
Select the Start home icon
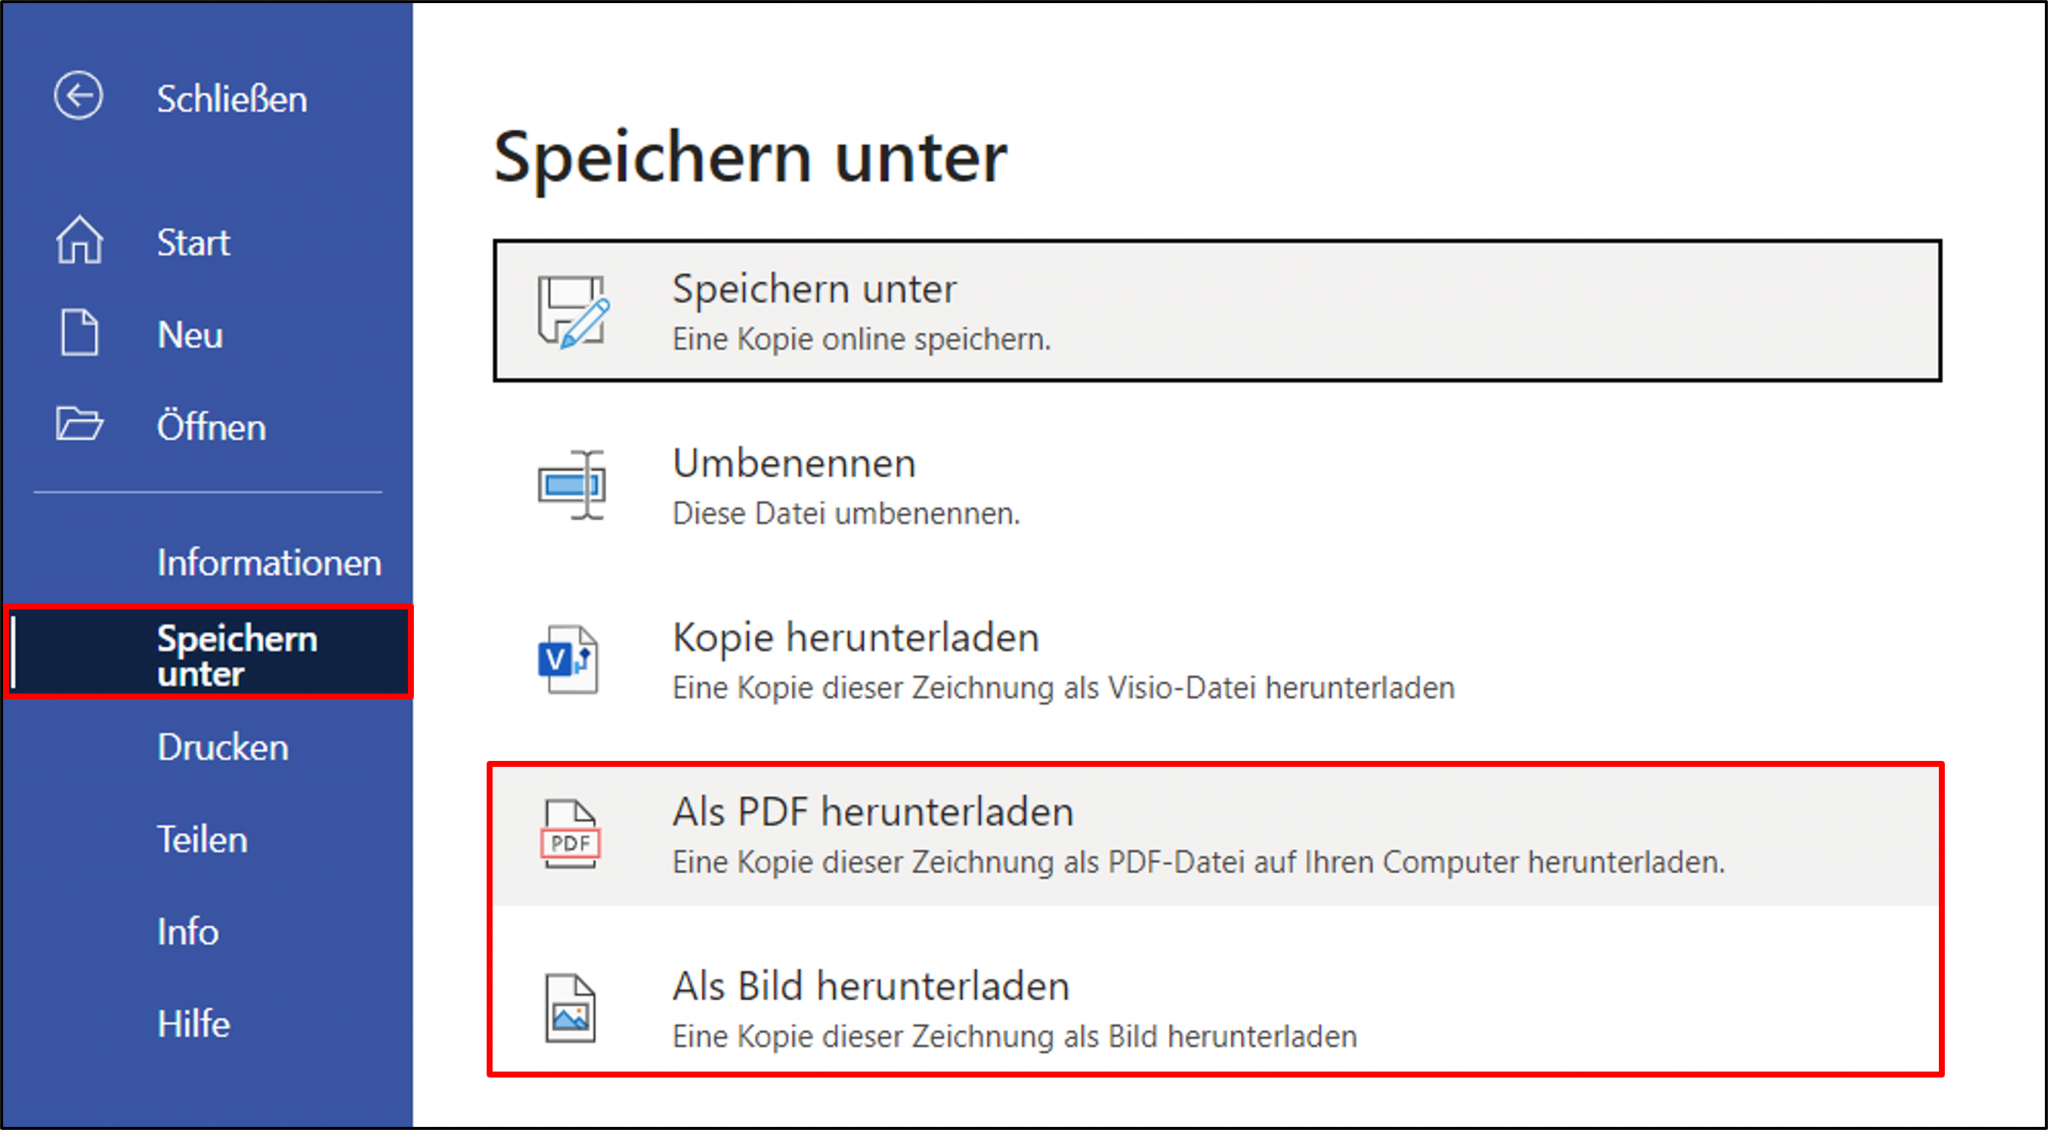point(78,240)
